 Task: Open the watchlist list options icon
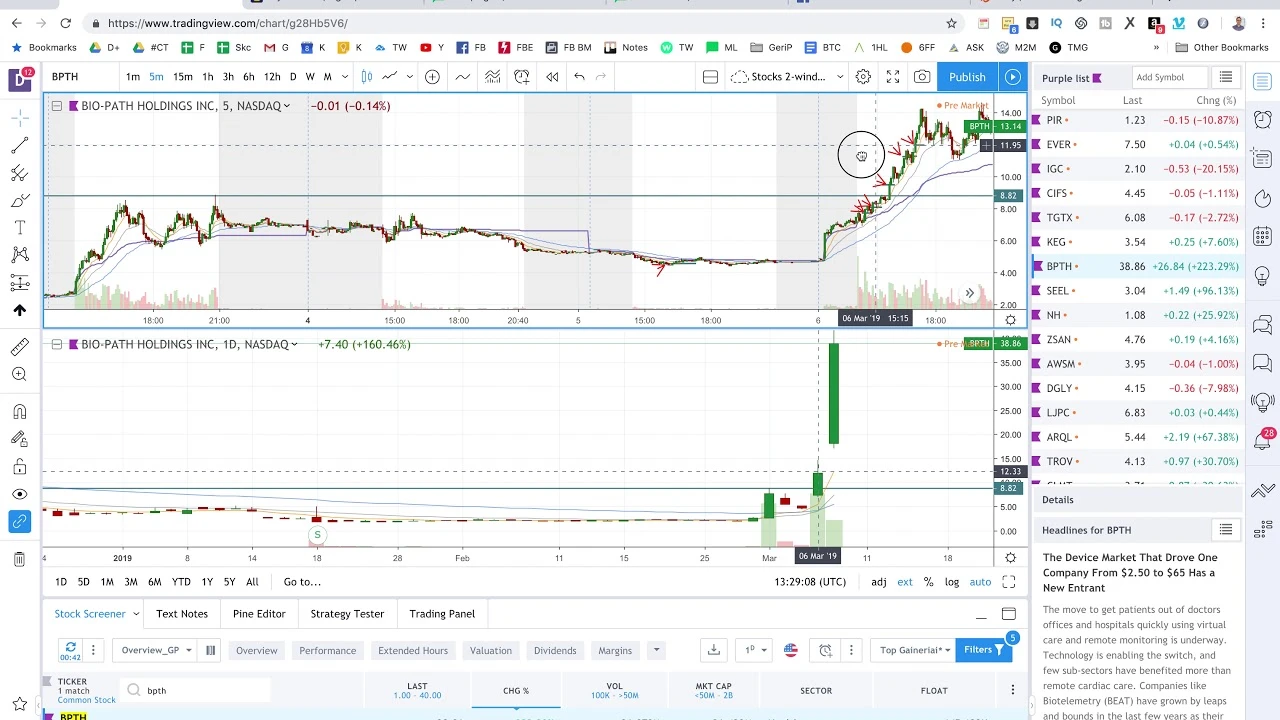(1225, 77)
